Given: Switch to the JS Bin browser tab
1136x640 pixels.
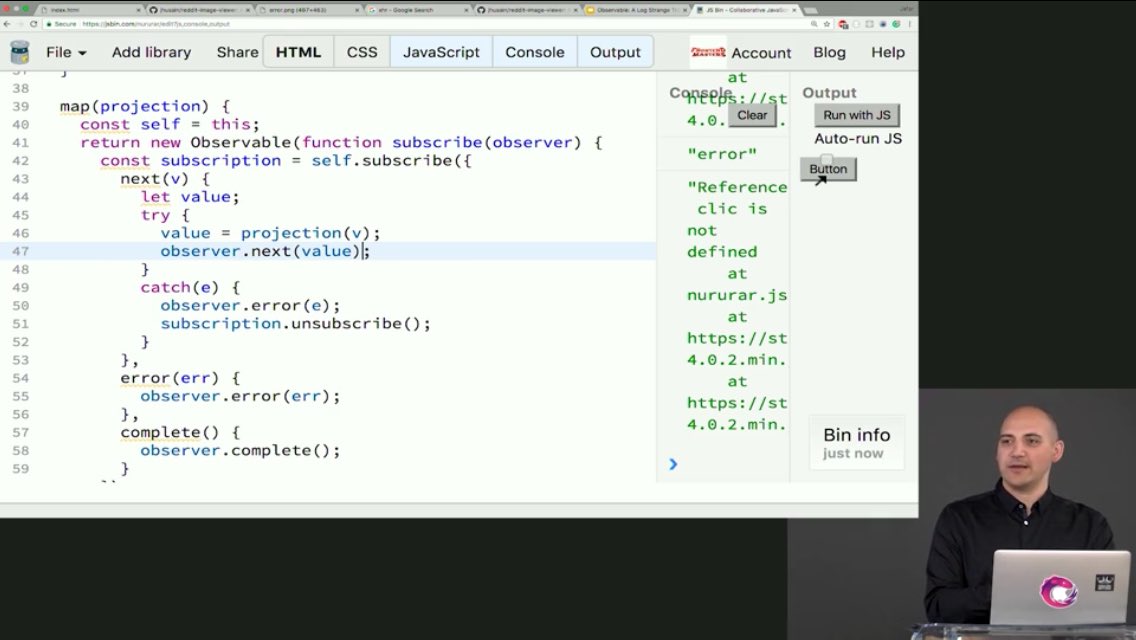Looking at the screenshot, I should click(746, 10).
